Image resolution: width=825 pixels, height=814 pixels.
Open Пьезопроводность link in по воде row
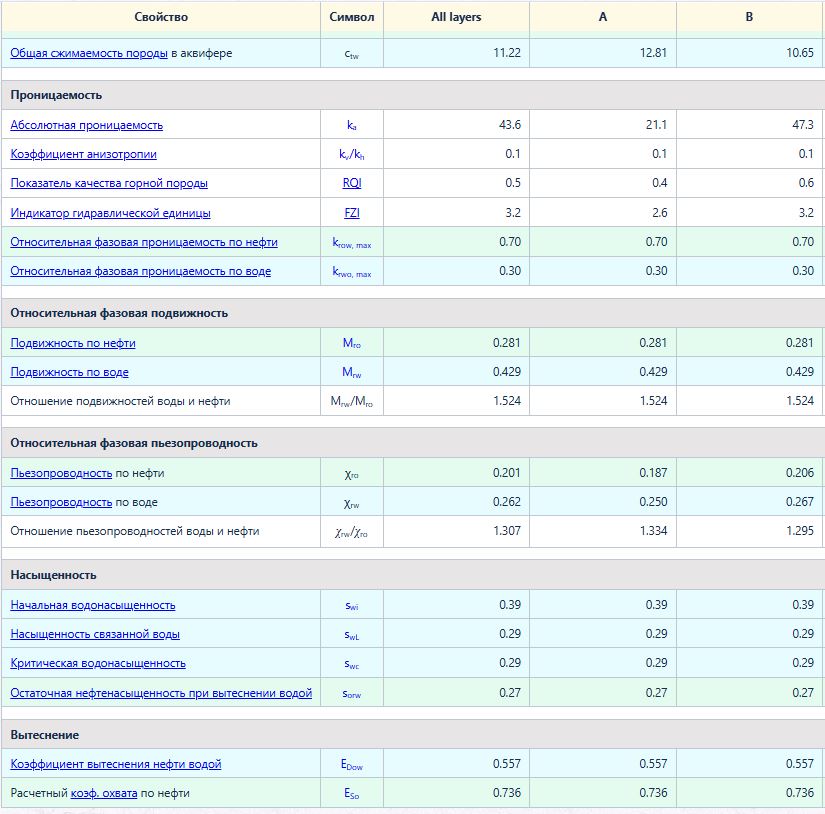(61, 502)
